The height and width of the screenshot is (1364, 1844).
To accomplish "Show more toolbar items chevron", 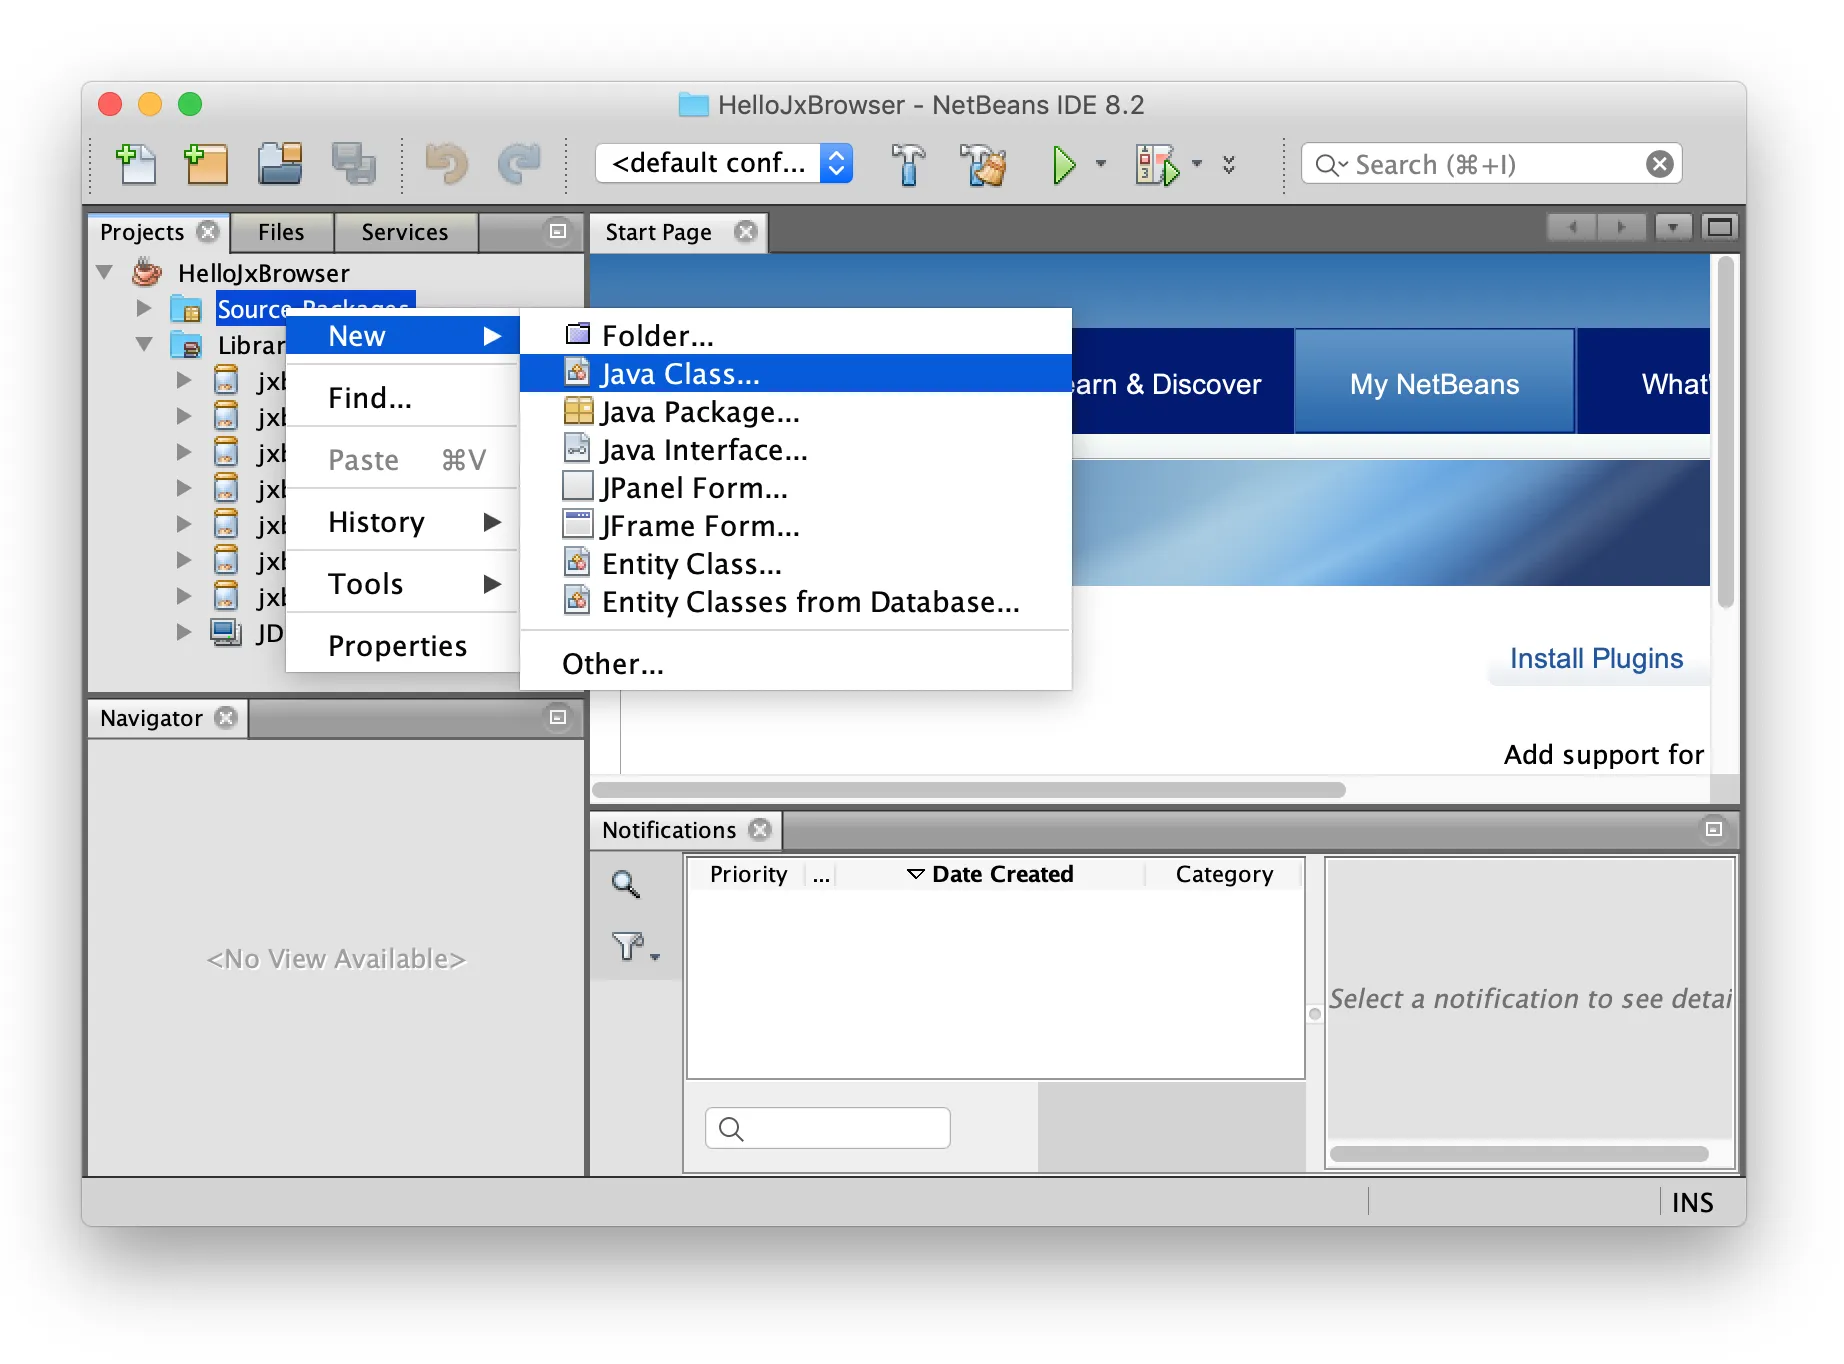I will [1229, 164].
